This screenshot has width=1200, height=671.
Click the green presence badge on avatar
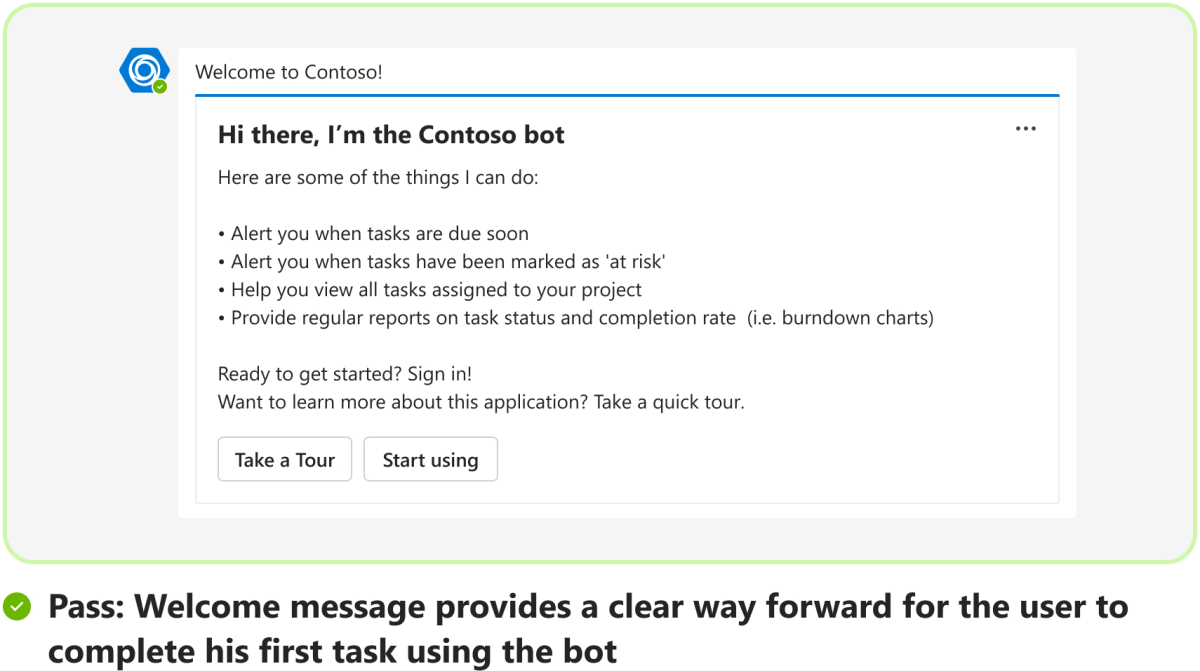click(160, 87)
